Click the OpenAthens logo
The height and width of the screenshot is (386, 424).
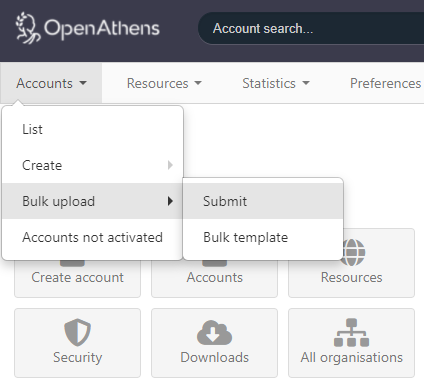pyautogui.click(x=88, y=28)
